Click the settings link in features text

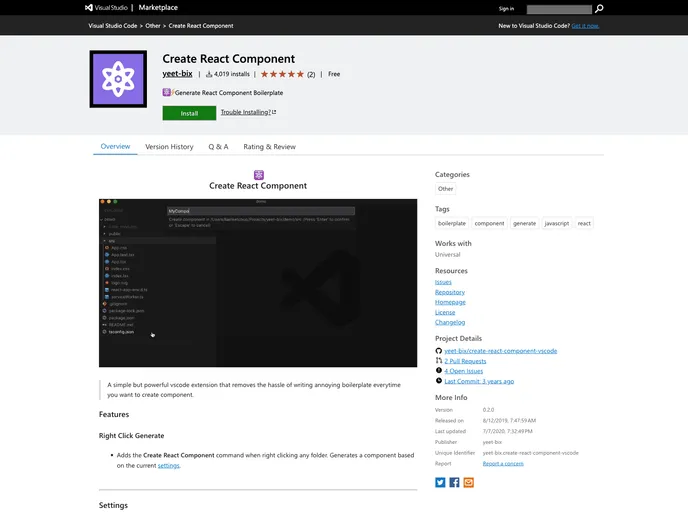pos(168,465)
